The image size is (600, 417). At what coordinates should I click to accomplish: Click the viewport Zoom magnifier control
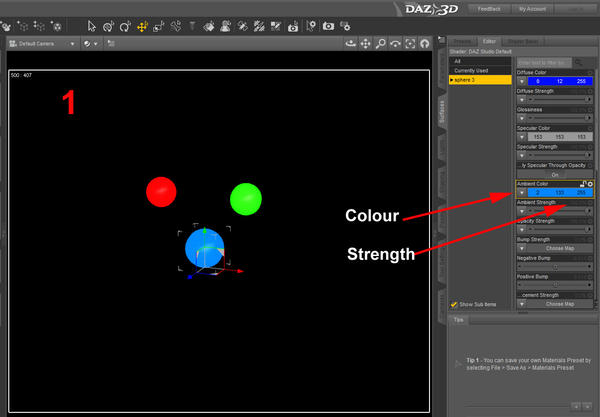click(380, 44)
